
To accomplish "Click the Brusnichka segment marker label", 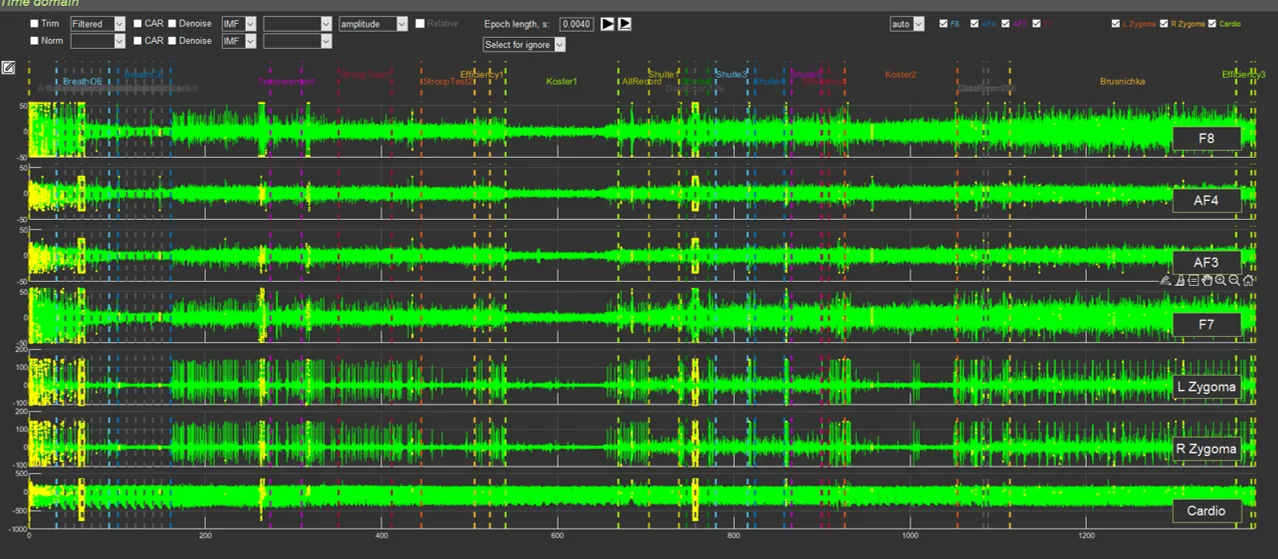I will point(1122,81).
